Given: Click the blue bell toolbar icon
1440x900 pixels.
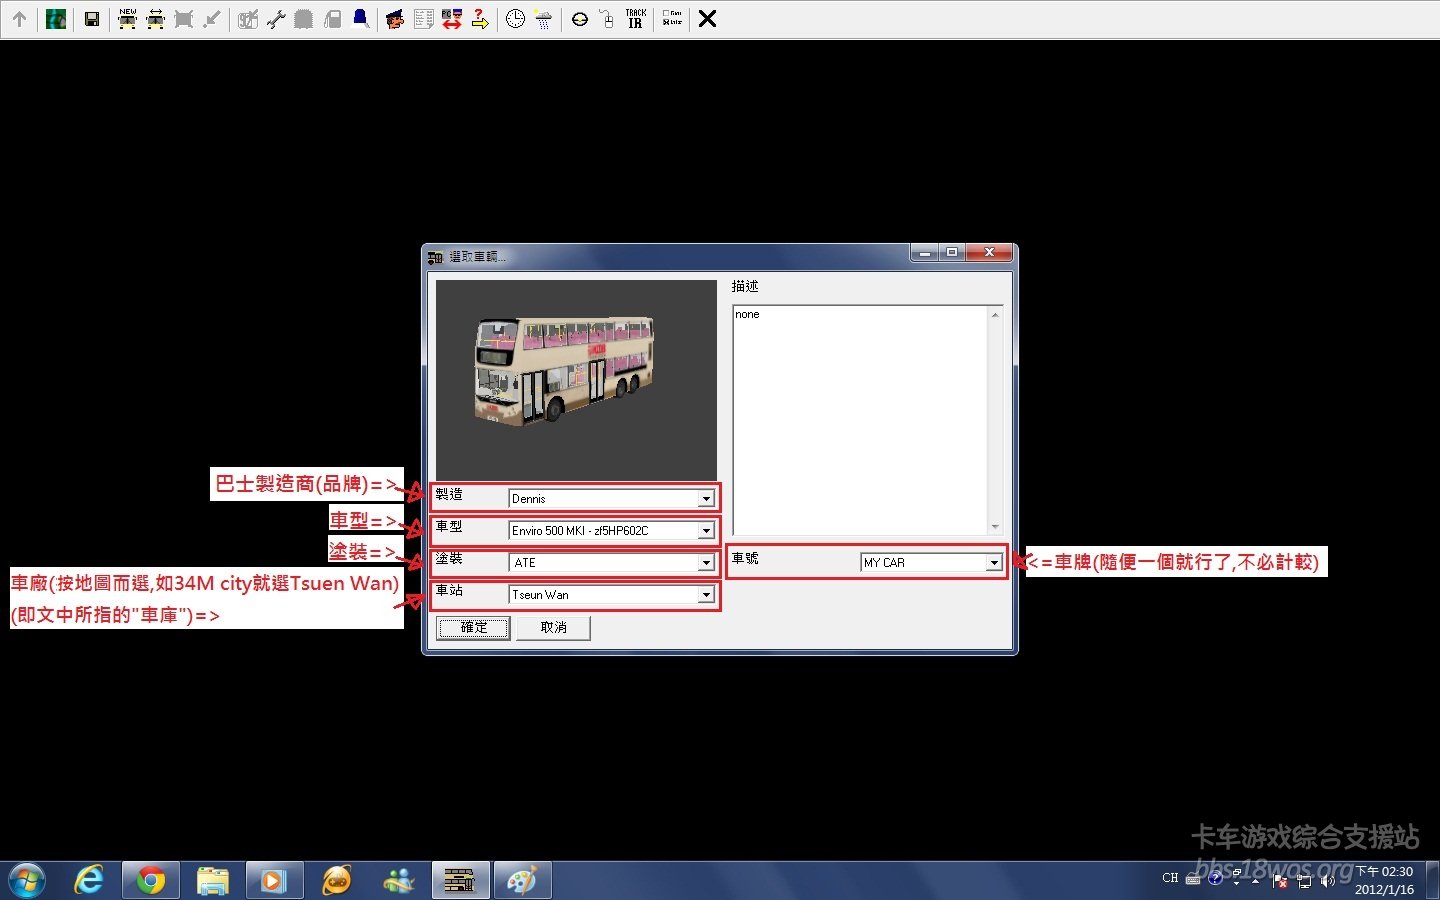Looking at the screenshot, I should point(360,19).
